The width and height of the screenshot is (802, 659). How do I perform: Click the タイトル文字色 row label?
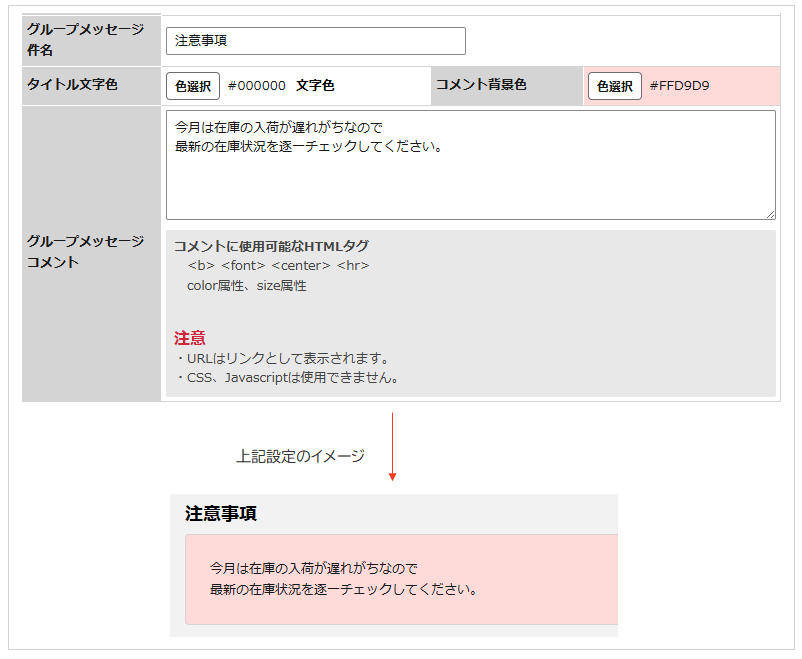72,84
